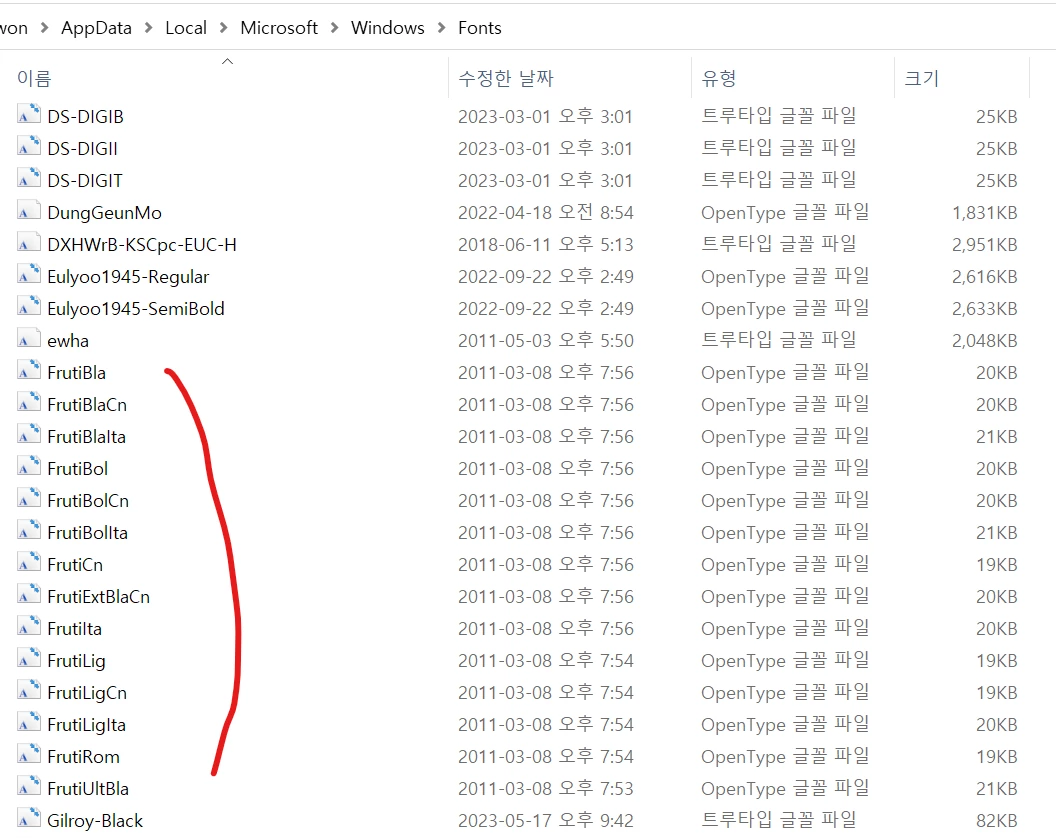Select the file named Eulyoo1945-Regular
1056x838 pixels.
pyautogui.click(x=128, y=277)
